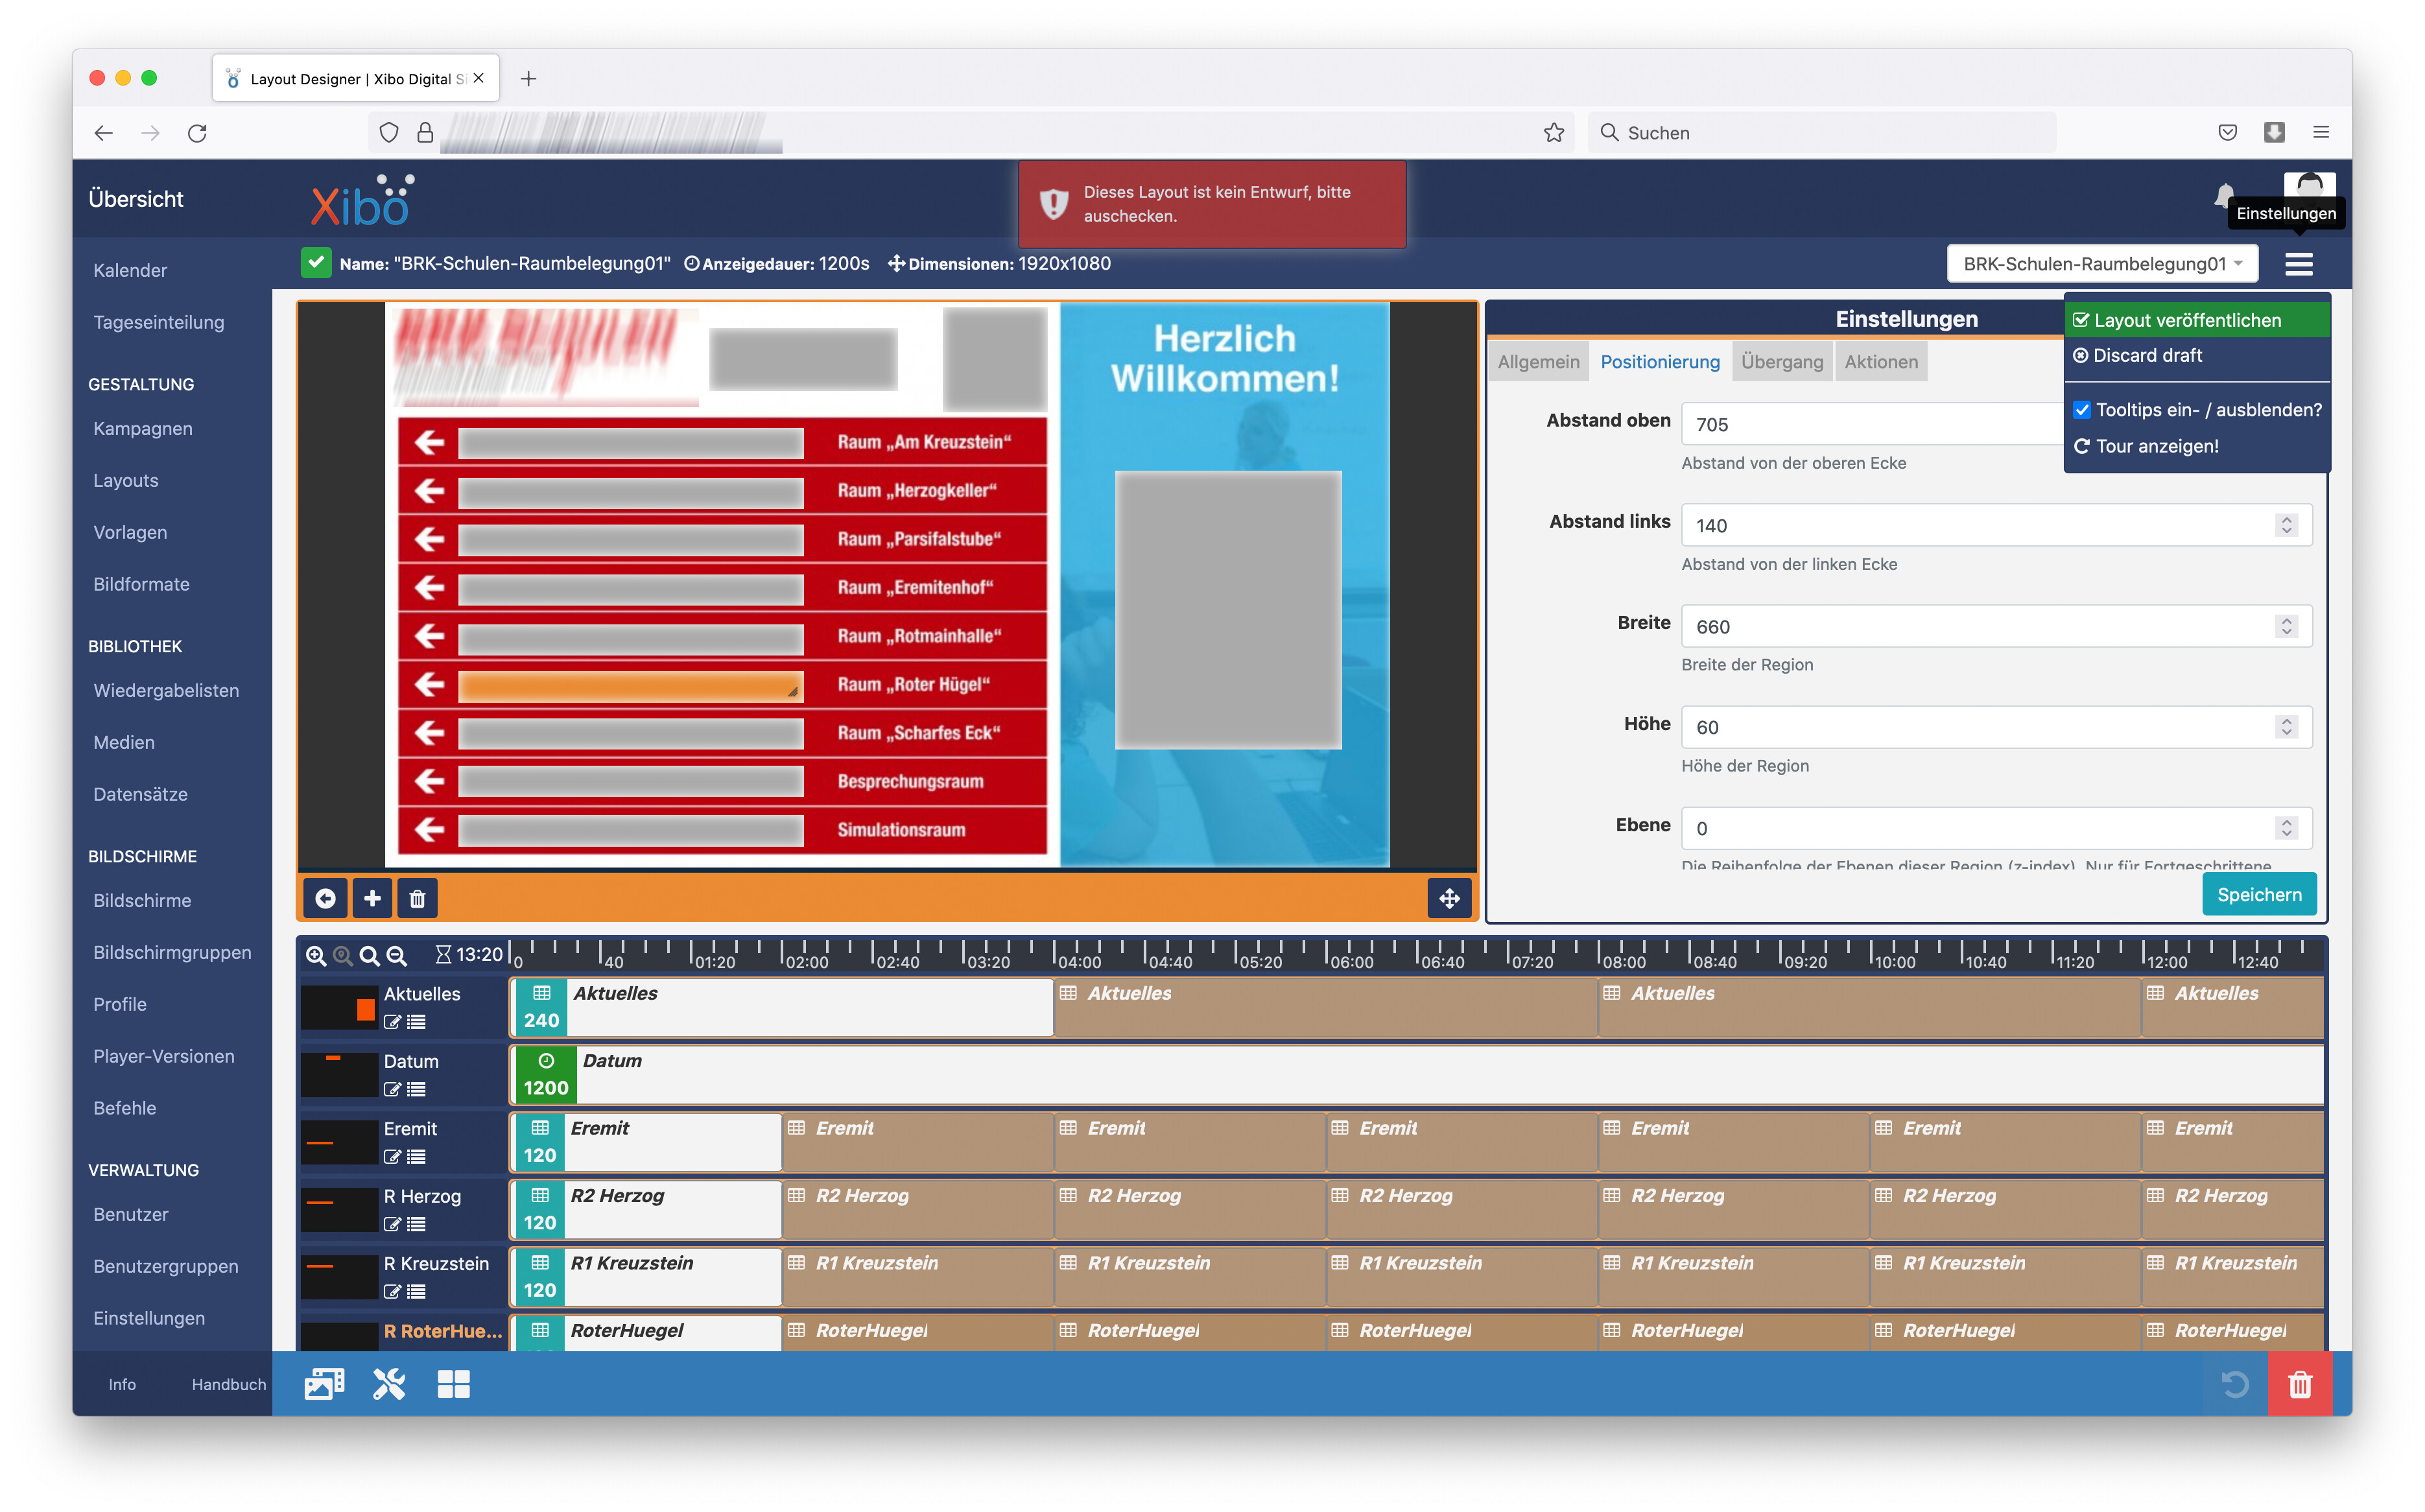The height and width of the screenshot is (1512, 2425).
Task: Open the tools wrench icon in bottom bar
Action: pyautogui.click(x=389, y=1384)
